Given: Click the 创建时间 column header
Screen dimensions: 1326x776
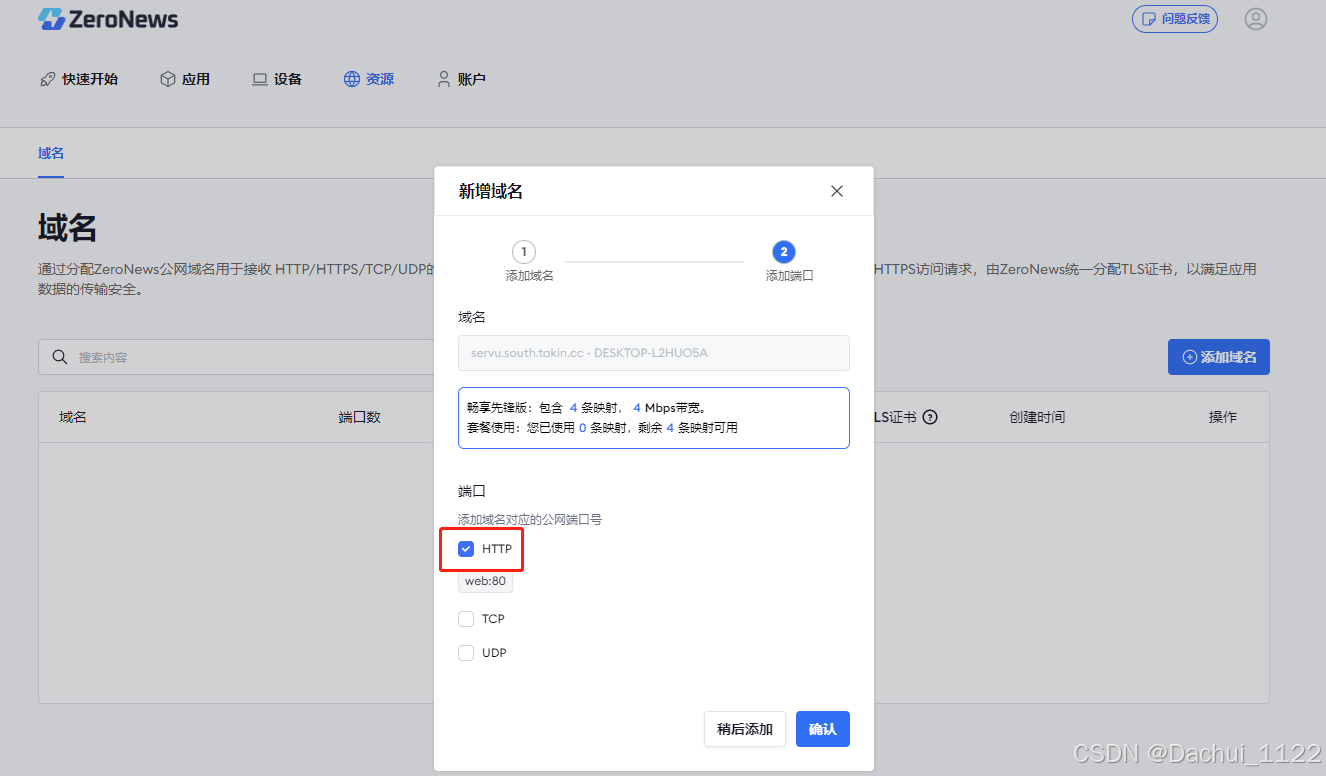Looking at the screenshot, I should click(1037, 417).
